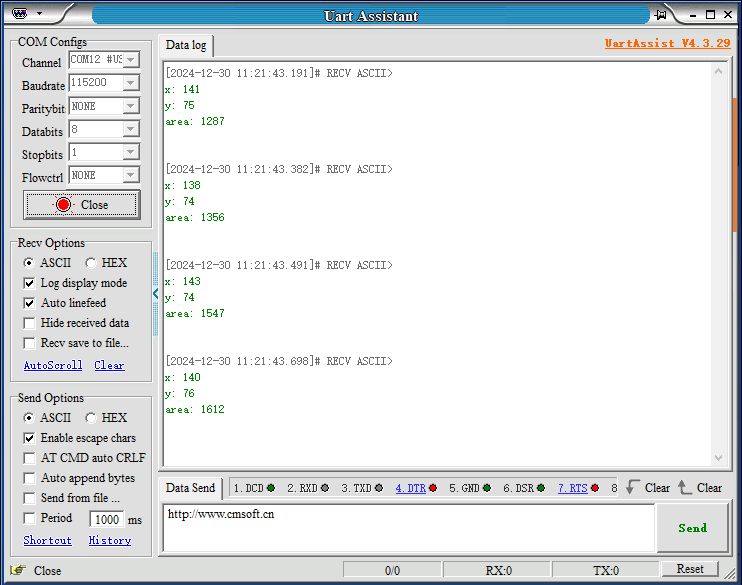Open the UartAssist V4.3.29 link
Screen dimensions: 742x585
pos(667,43)
